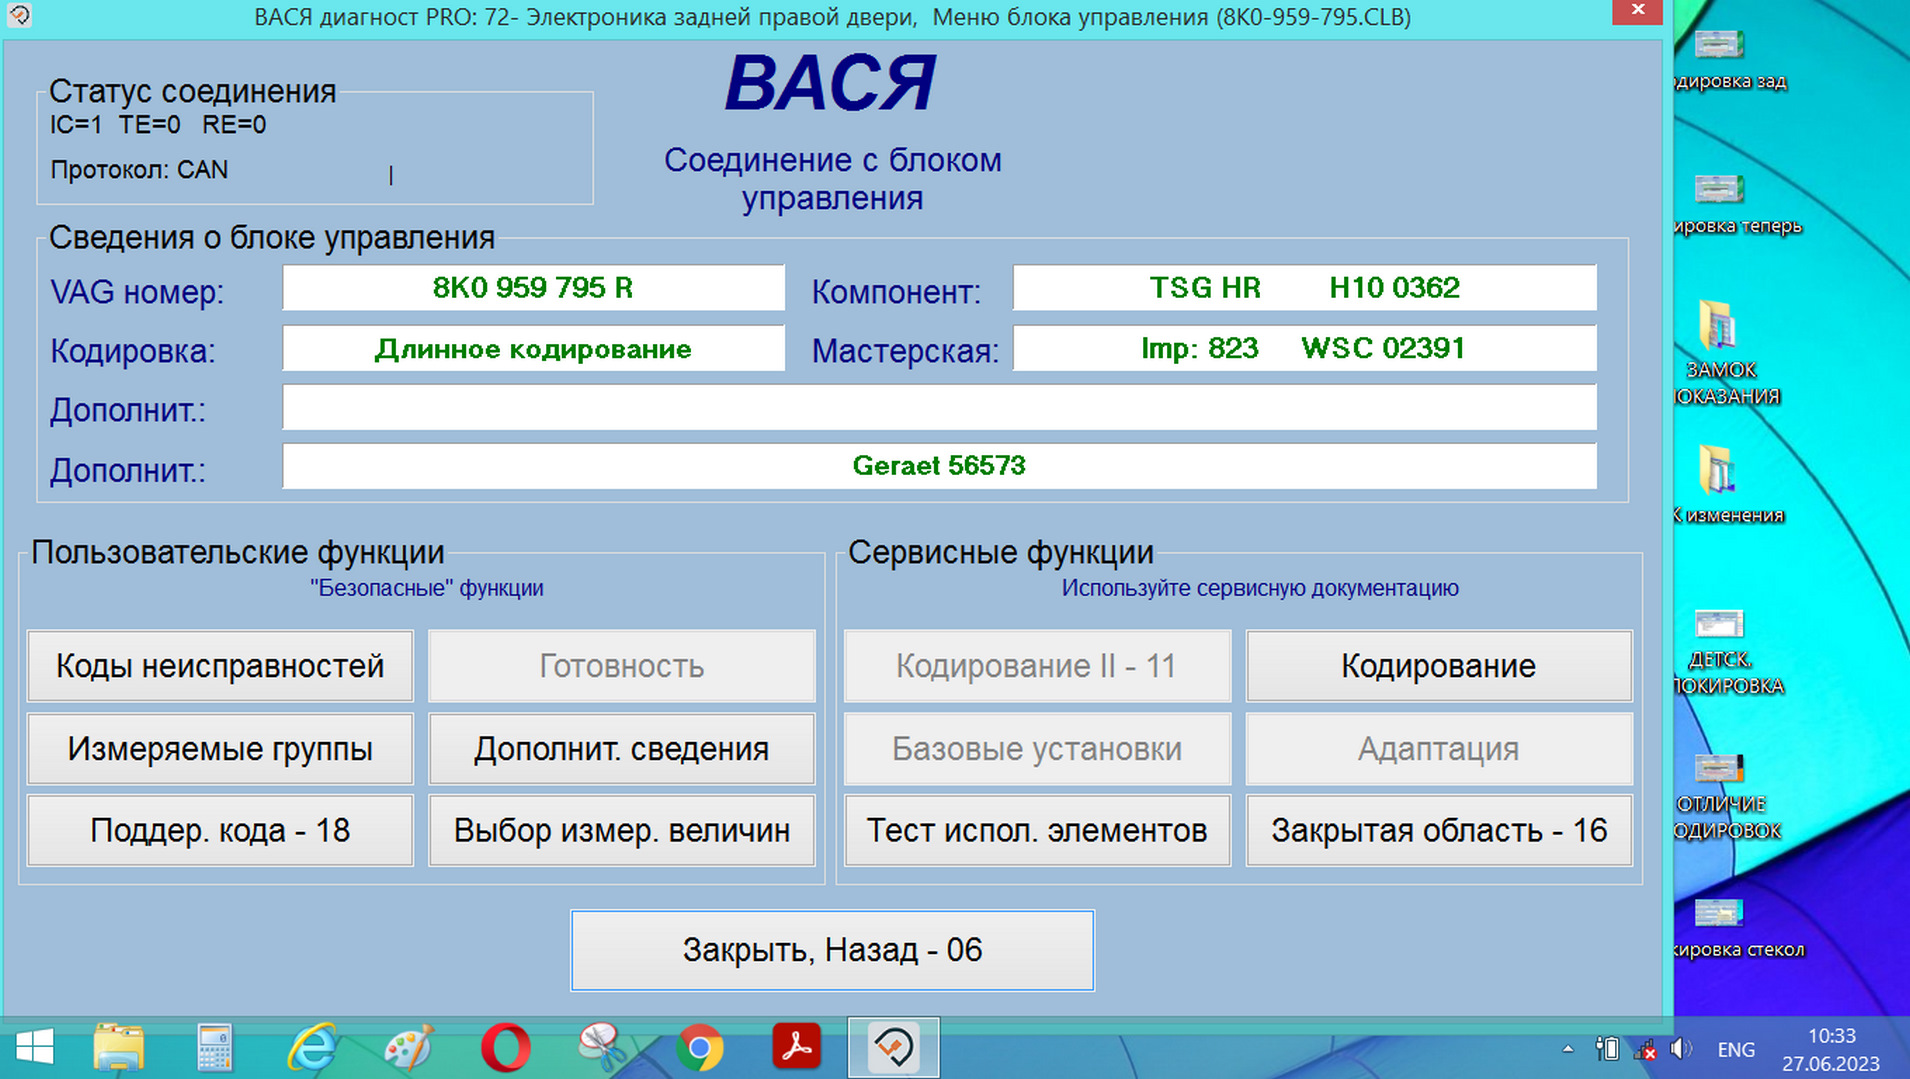Image resolution: width=1910 pixels, height=1079 pixels.
Task: Show hidden system tray icons
Action: tap(1568, 1049)
